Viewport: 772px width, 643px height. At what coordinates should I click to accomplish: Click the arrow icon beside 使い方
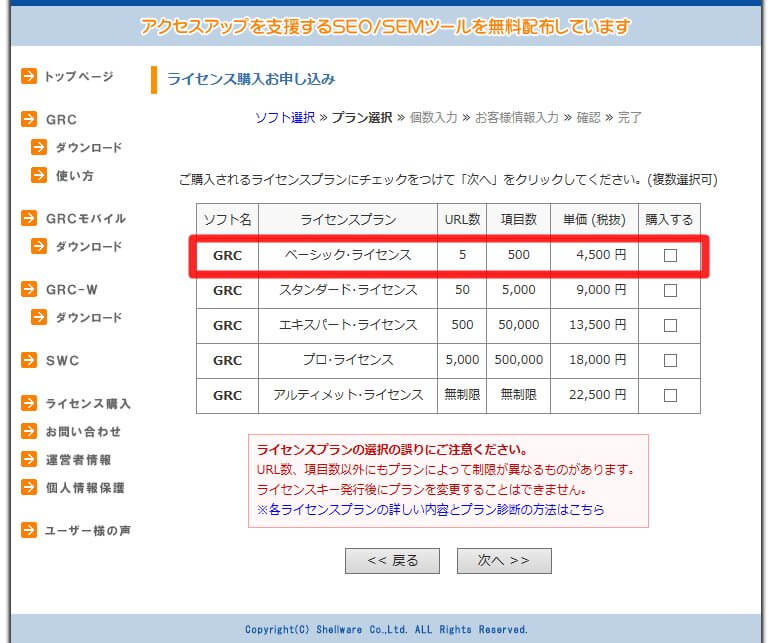point(38,175)
